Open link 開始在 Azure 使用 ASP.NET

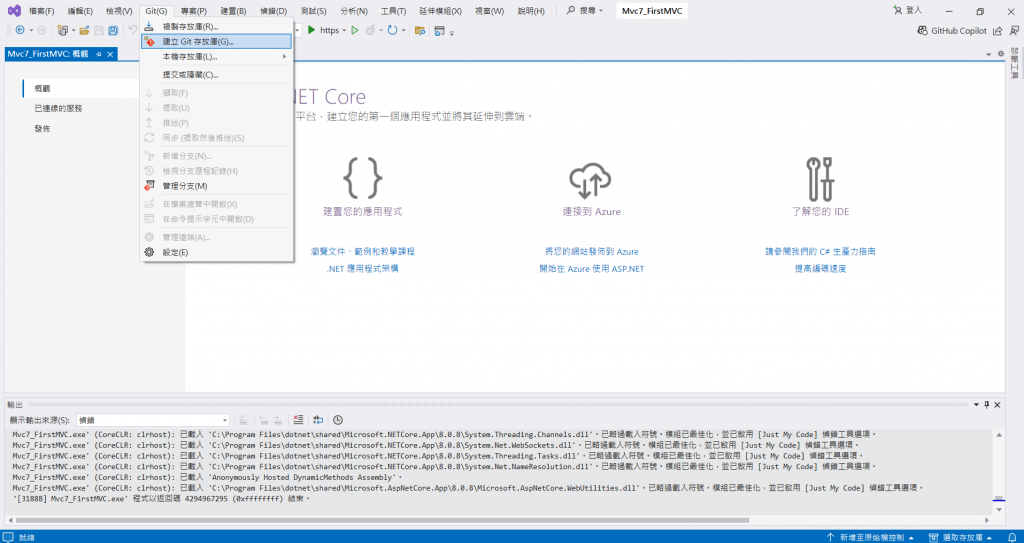tap(592, 269)
